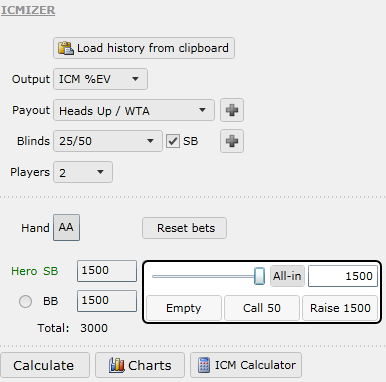This screenshot has width=386, height=382.
Task: Select the BB radio button
Action: [25, 301]
